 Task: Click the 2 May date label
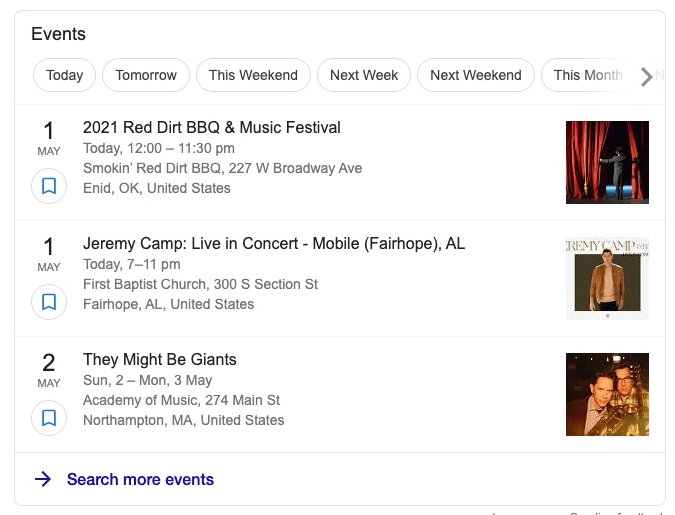click(x=49, y=369)
